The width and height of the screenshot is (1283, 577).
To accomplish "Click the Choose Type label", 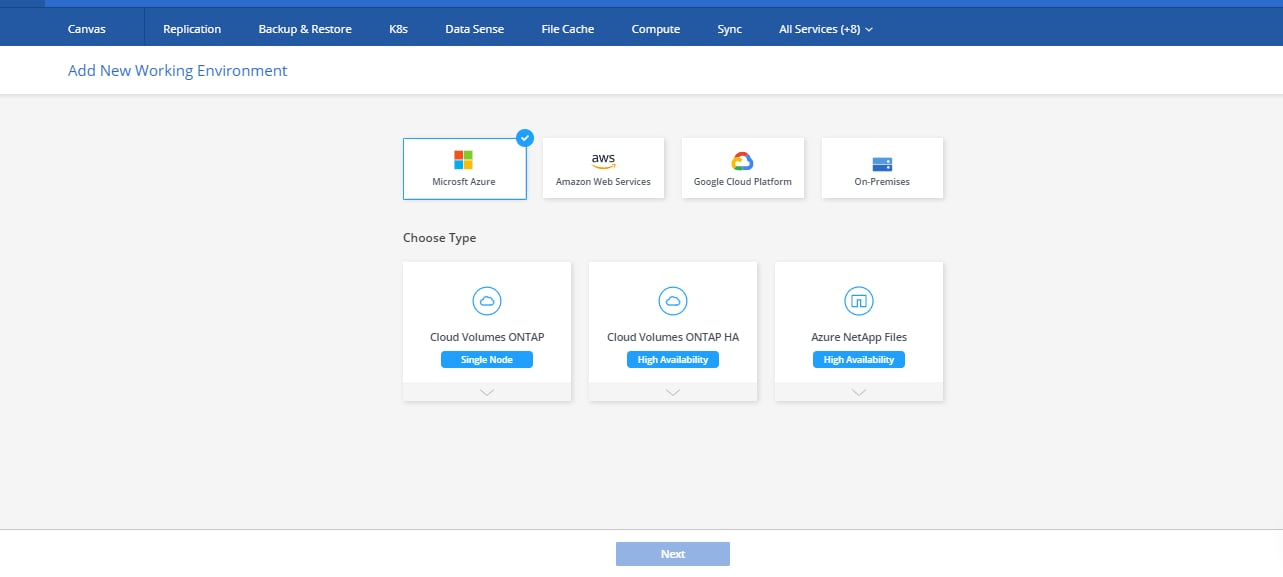I will 440,238.
